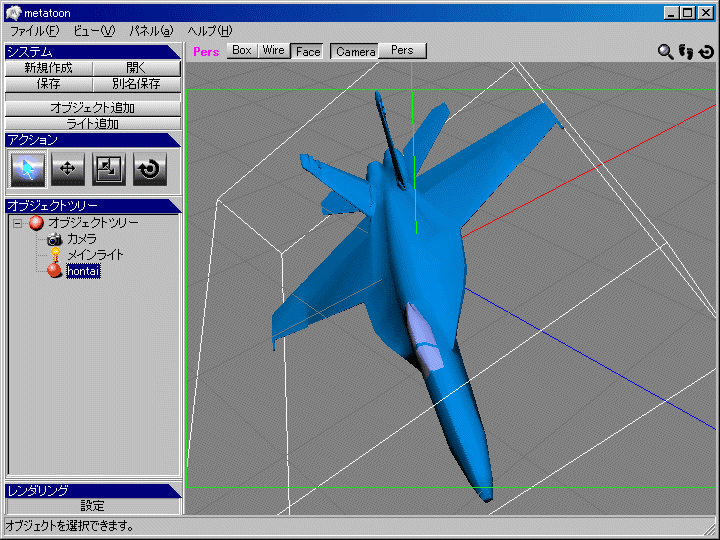Select the hontai tree item

[83, 271]
